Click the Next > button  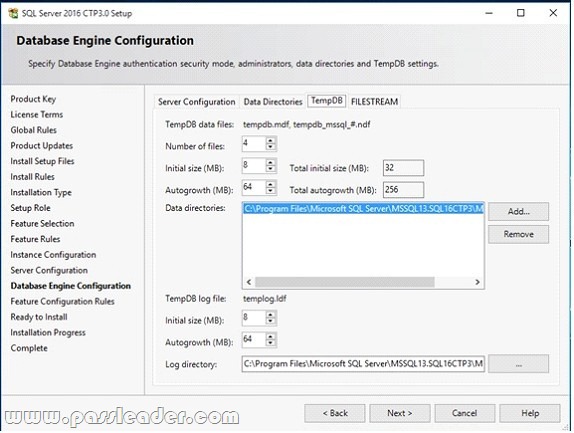[400, 413]
